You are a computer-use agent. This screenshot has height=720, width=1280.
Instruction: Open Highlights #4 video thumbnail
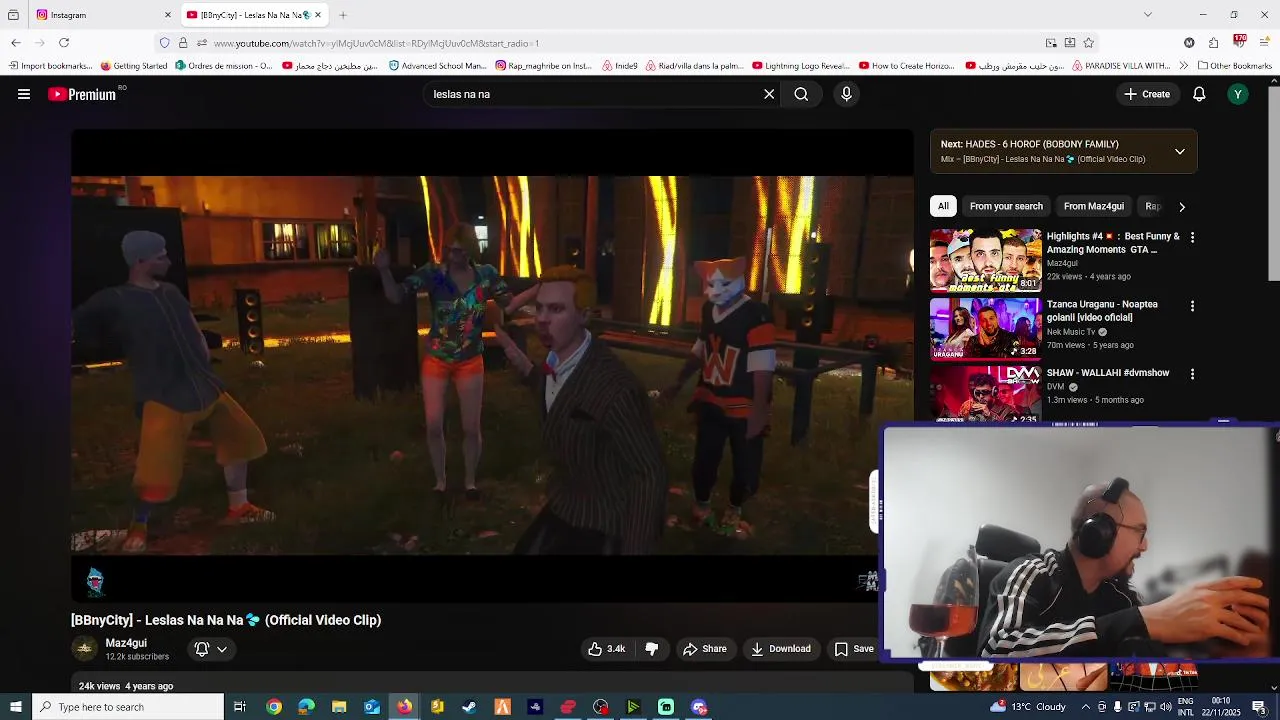[986, 260]
